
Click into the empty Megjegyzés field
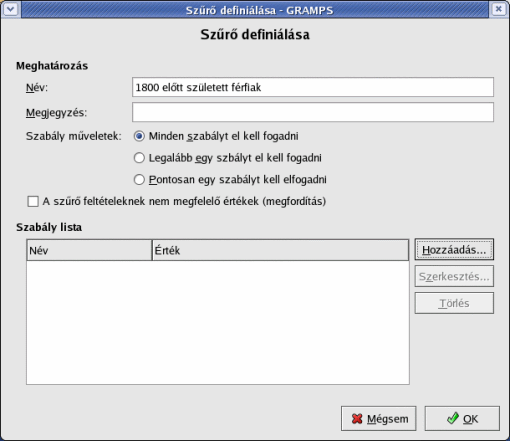313,112
